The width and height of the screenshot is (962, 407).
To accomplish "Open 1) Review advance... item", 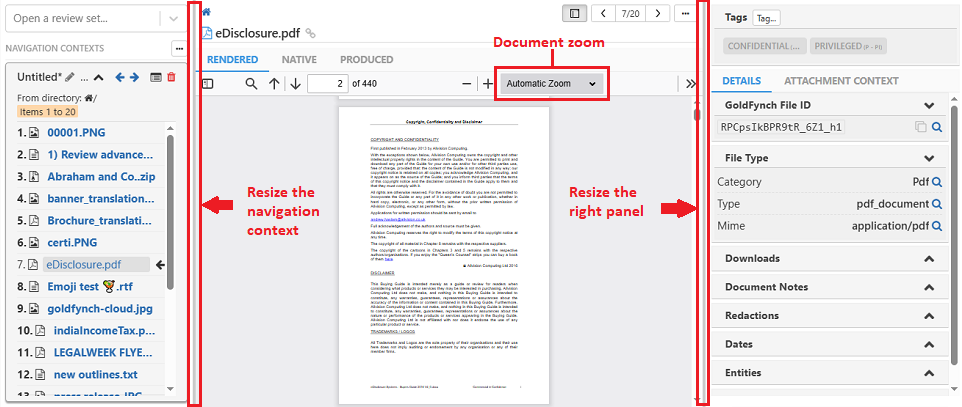I will coord(100,154).
